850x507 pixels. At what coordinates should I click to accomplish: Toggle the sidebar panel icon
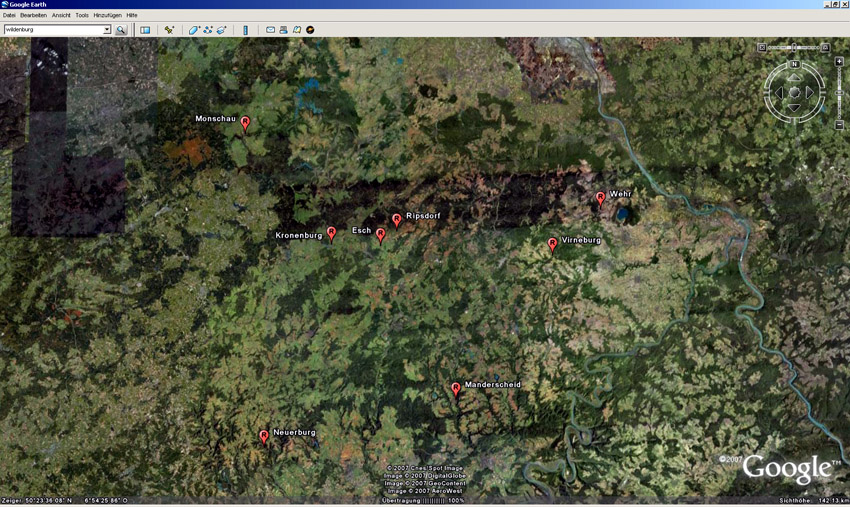pyautogui.click(x=145, y=30)
